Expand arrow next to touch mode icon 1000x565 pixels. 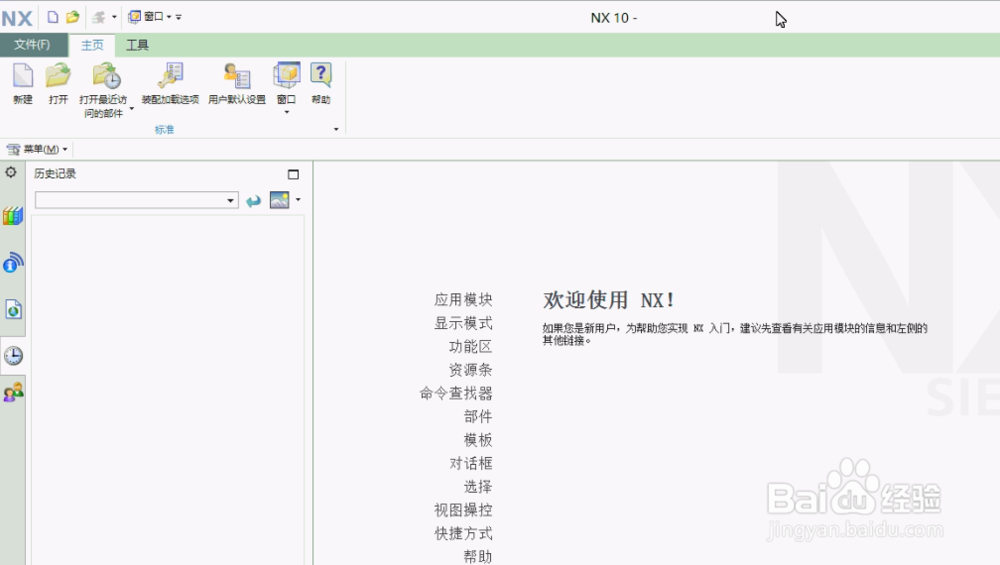(x=114, y=17)
